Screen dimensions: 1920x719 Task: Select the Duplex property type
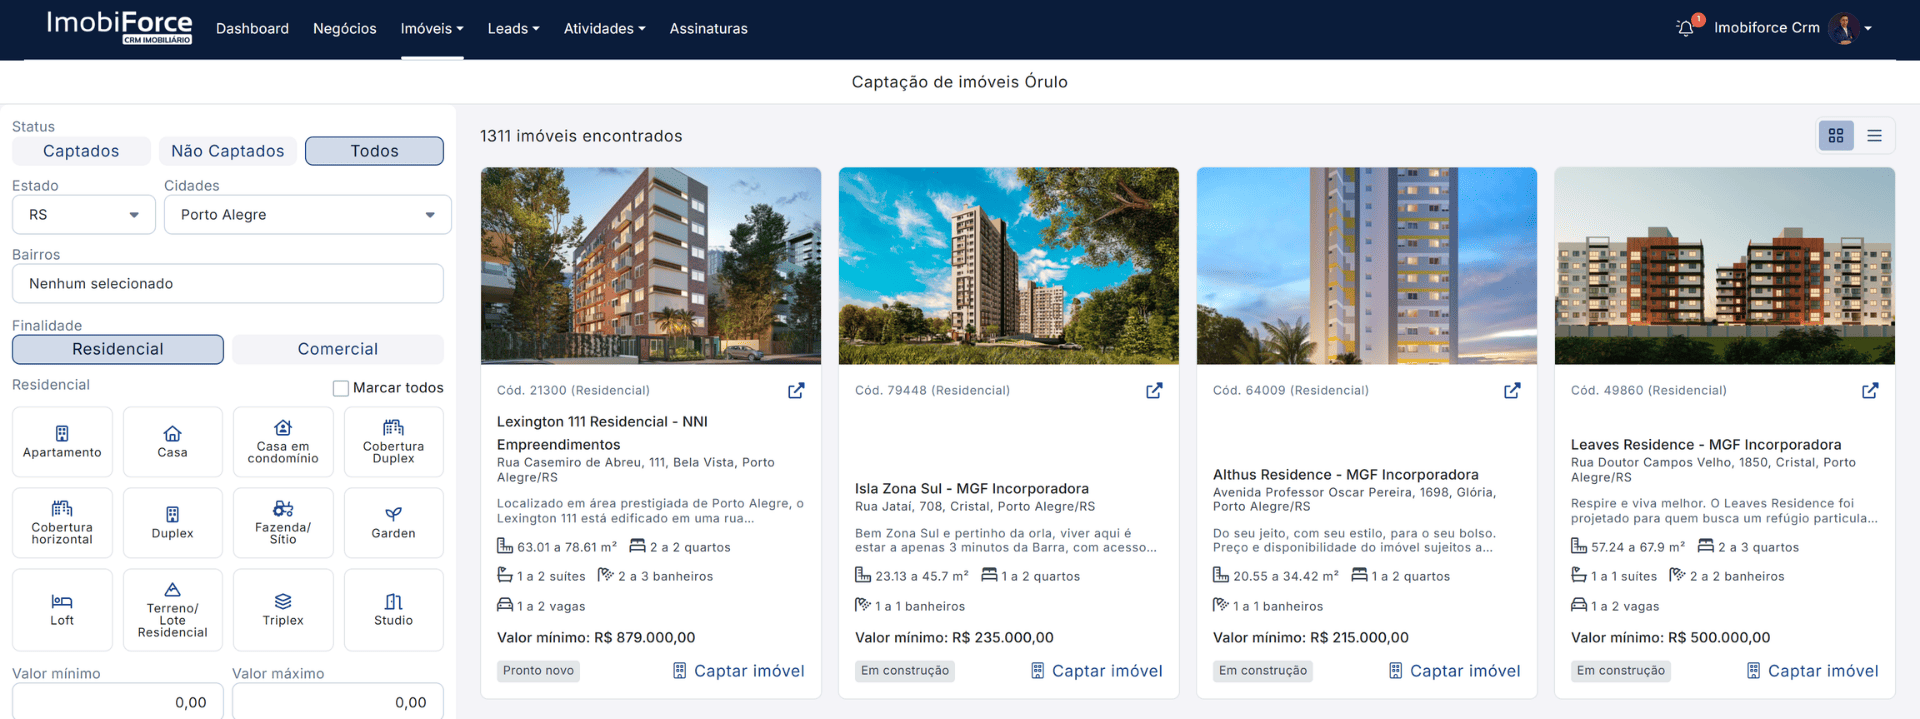(173, 523)
